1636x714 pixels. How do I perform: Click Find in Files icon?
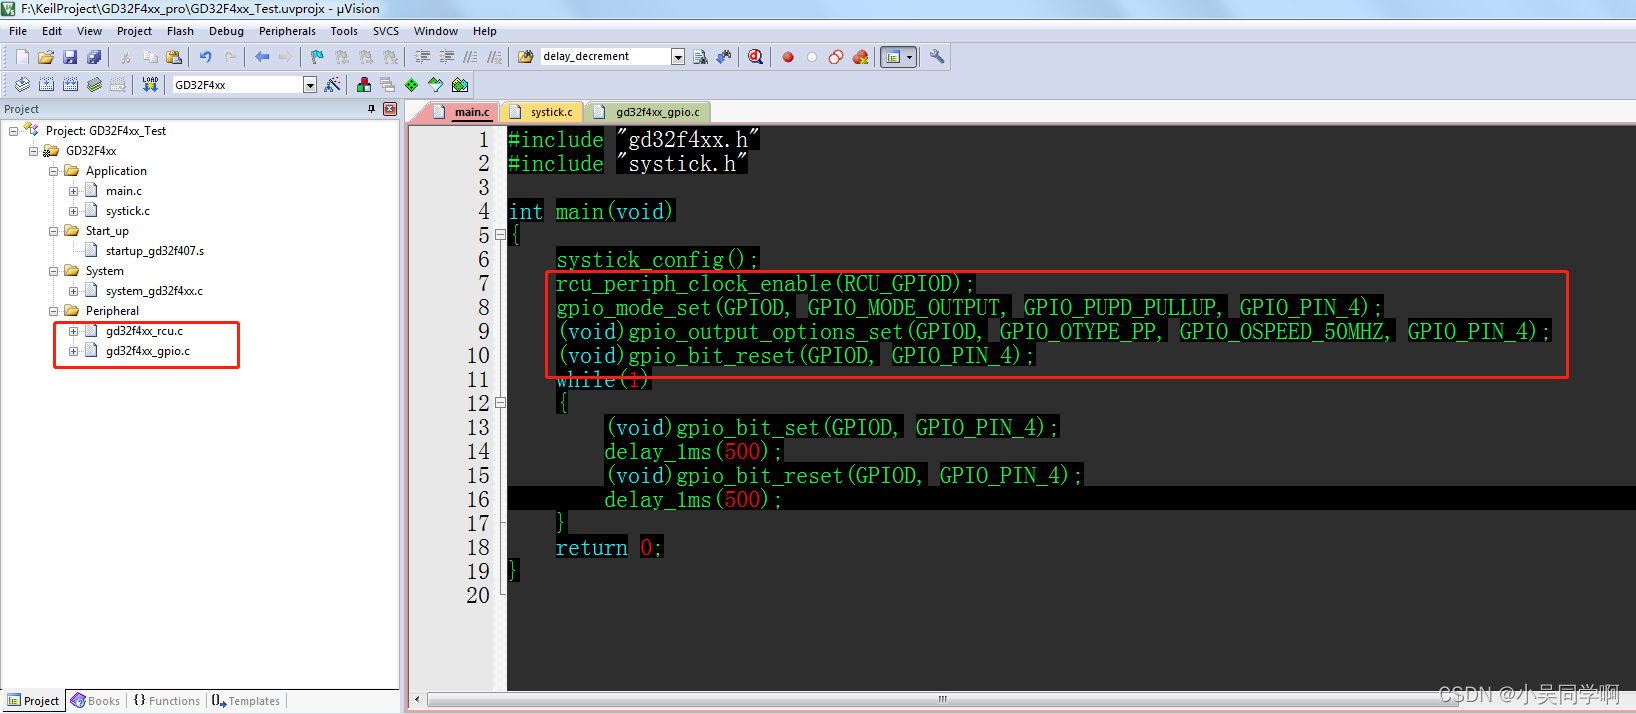click(526, 57)
